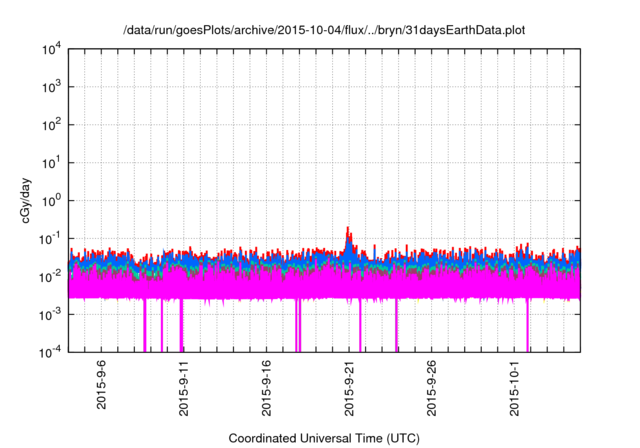Click the 2015-9-21 date tick label
The image size is (640, 448).
pos(349,388)
